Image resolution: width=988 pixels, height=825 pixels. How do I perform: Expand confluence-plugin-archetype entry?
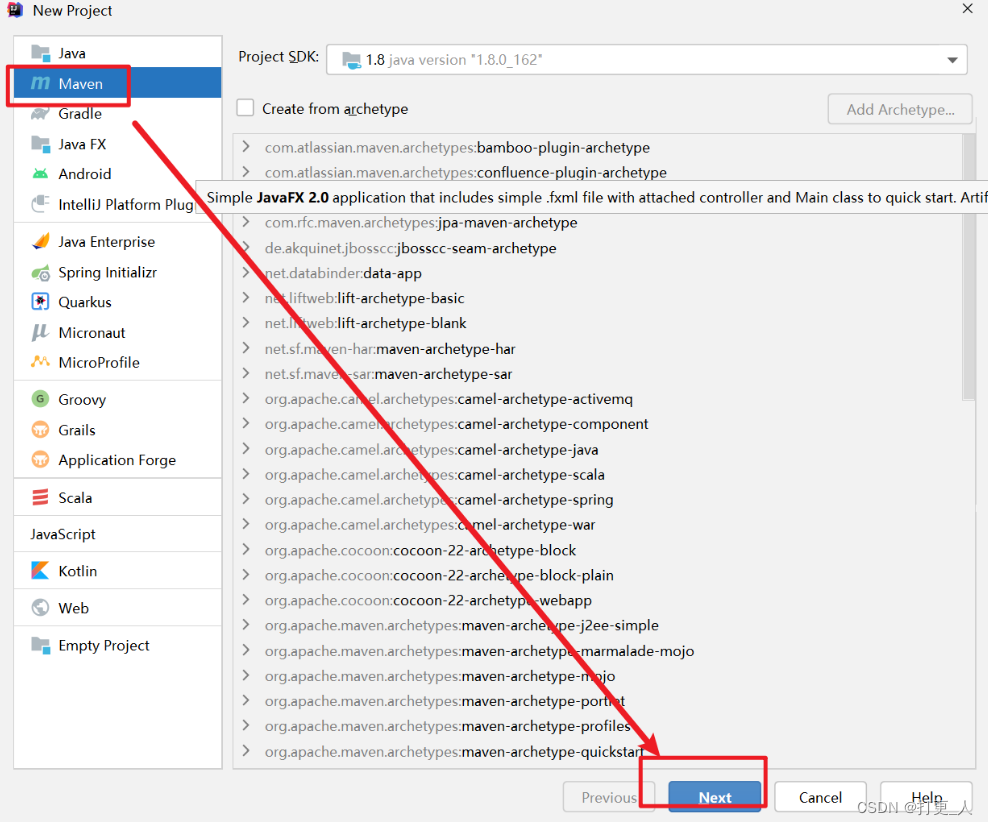246,171
